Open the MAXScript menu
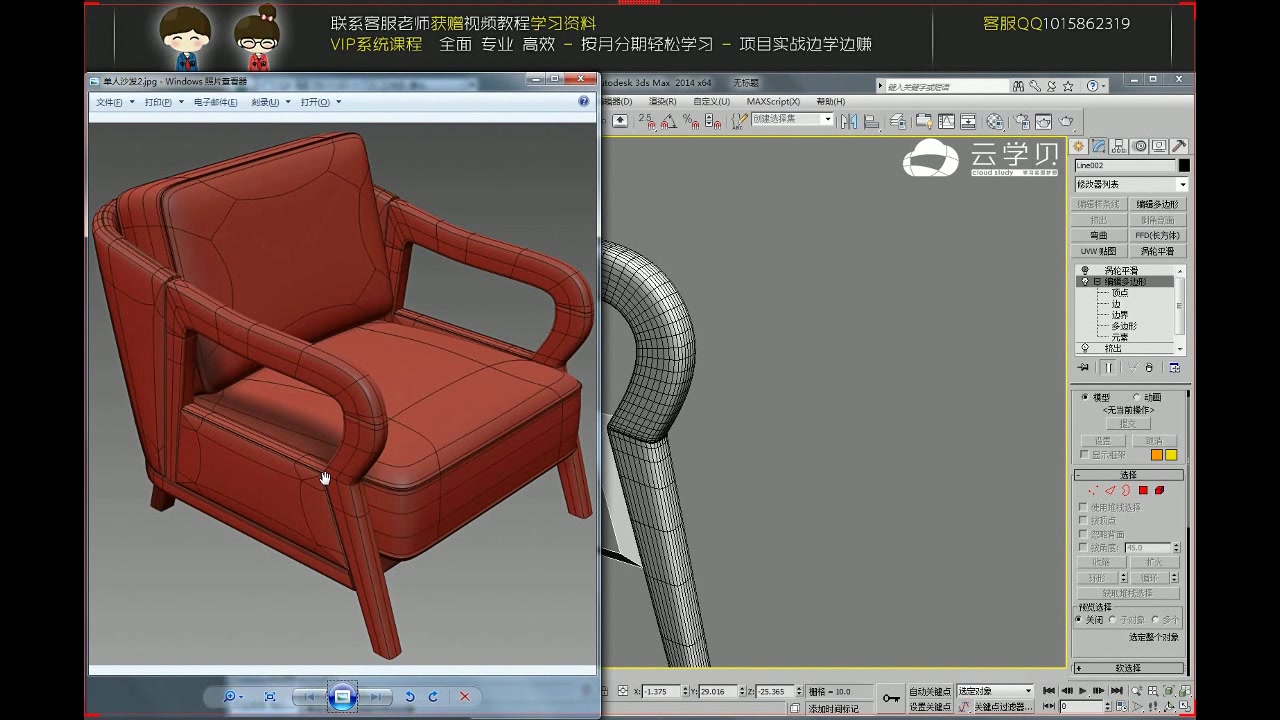 coord(775,101)
